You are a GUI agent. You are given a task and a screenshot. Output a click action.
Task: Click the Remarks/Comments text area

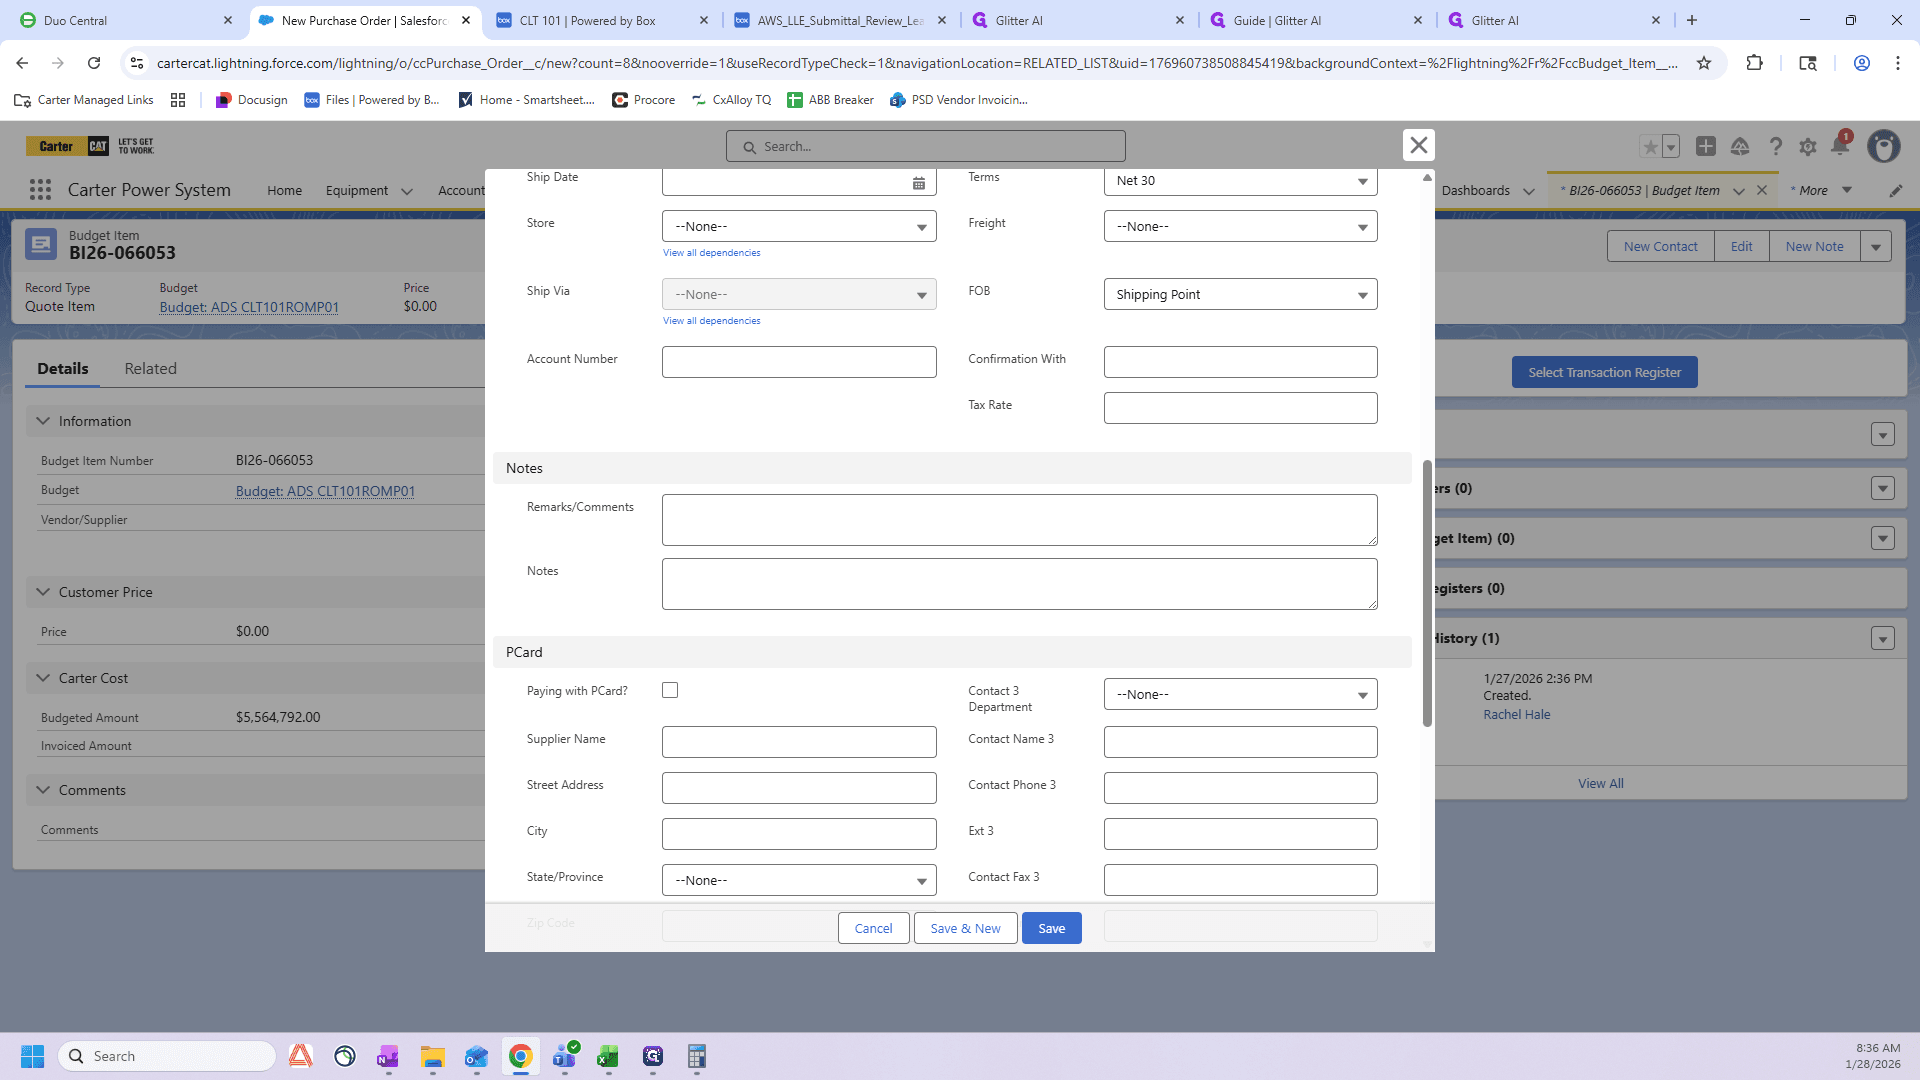click(x=1019, y=520)
